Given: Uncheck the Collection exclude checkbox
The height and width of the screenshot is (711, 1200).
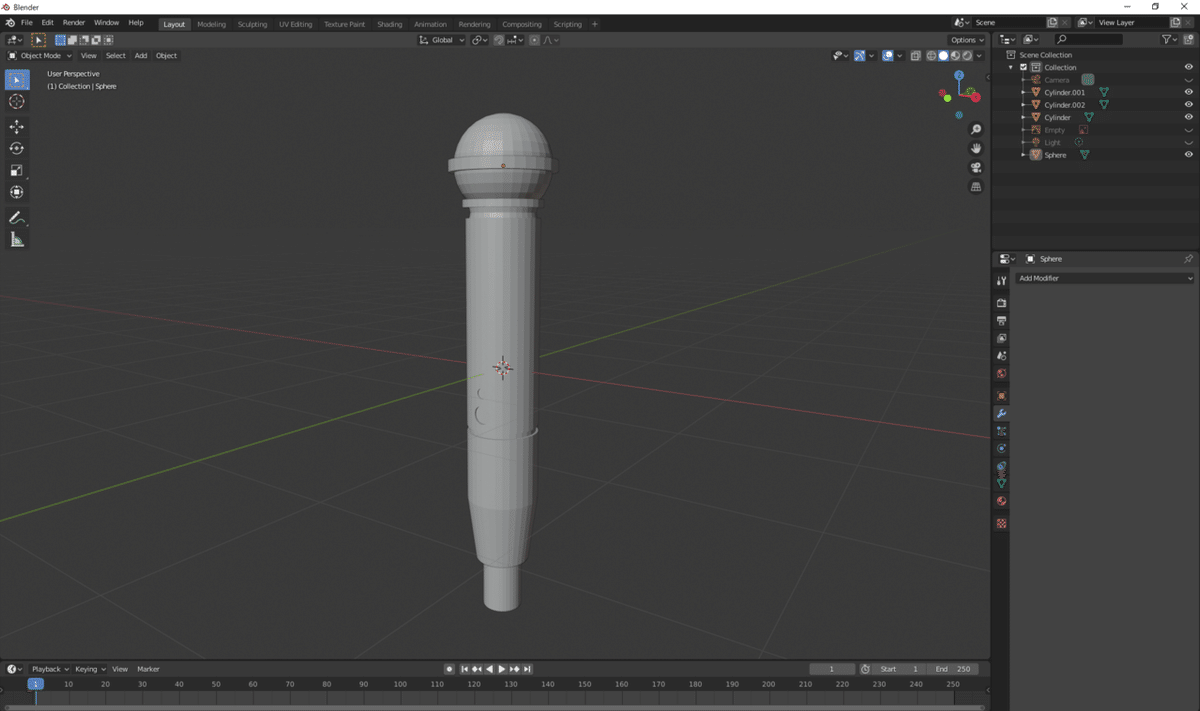Looking at the screenshot, I should coord(1023,67).
